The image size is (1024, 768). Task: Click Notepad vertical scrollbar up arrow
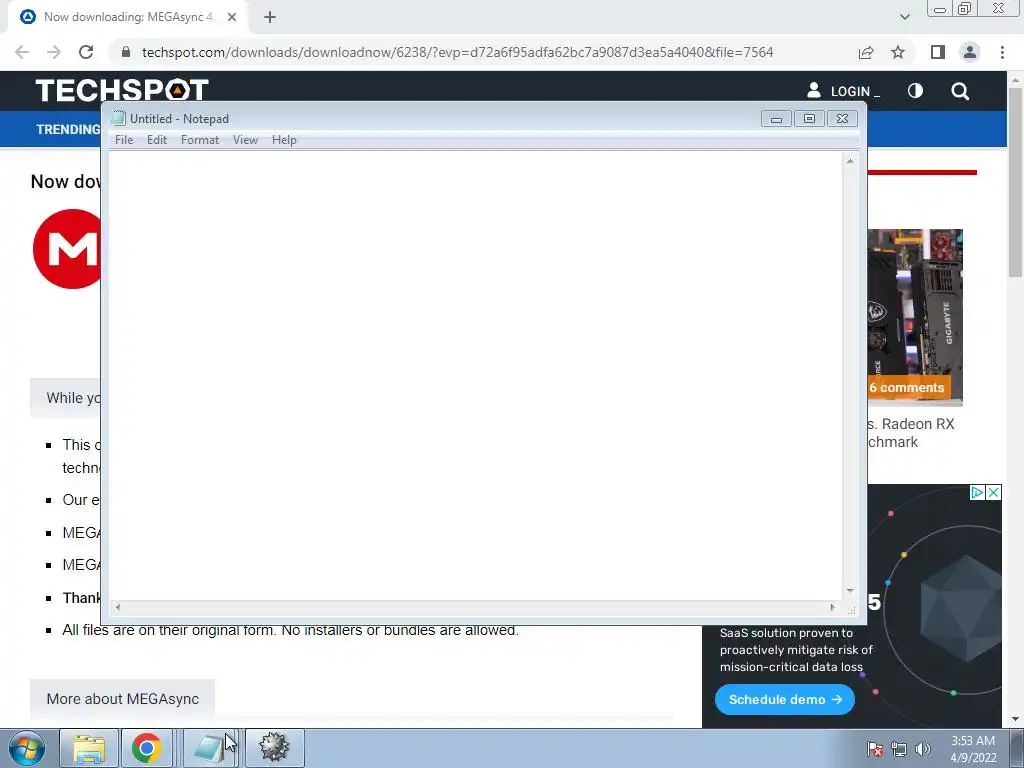point(850,161)
